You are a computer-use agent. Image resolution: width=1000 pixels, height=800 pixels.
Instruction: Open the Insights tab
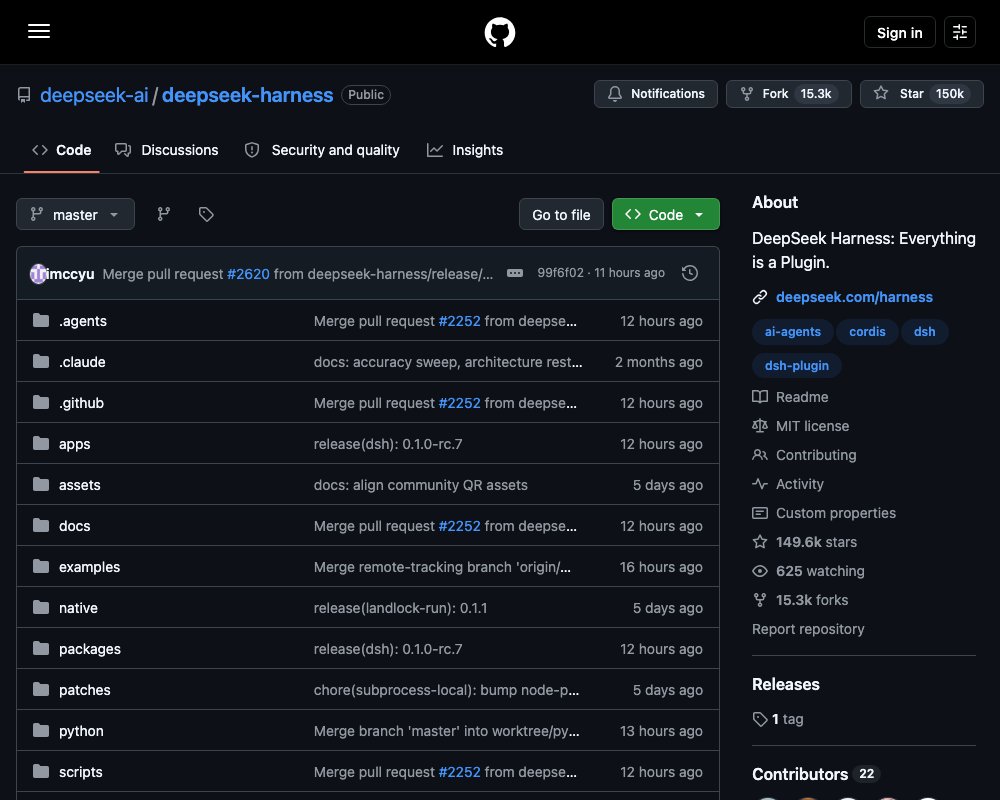[465, 150]
